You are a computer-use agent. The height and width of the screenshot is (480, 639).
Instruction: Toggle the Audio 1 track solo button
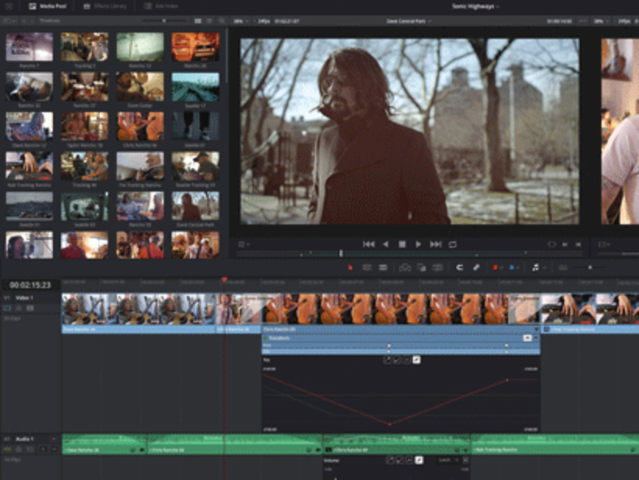click(43, 449)
